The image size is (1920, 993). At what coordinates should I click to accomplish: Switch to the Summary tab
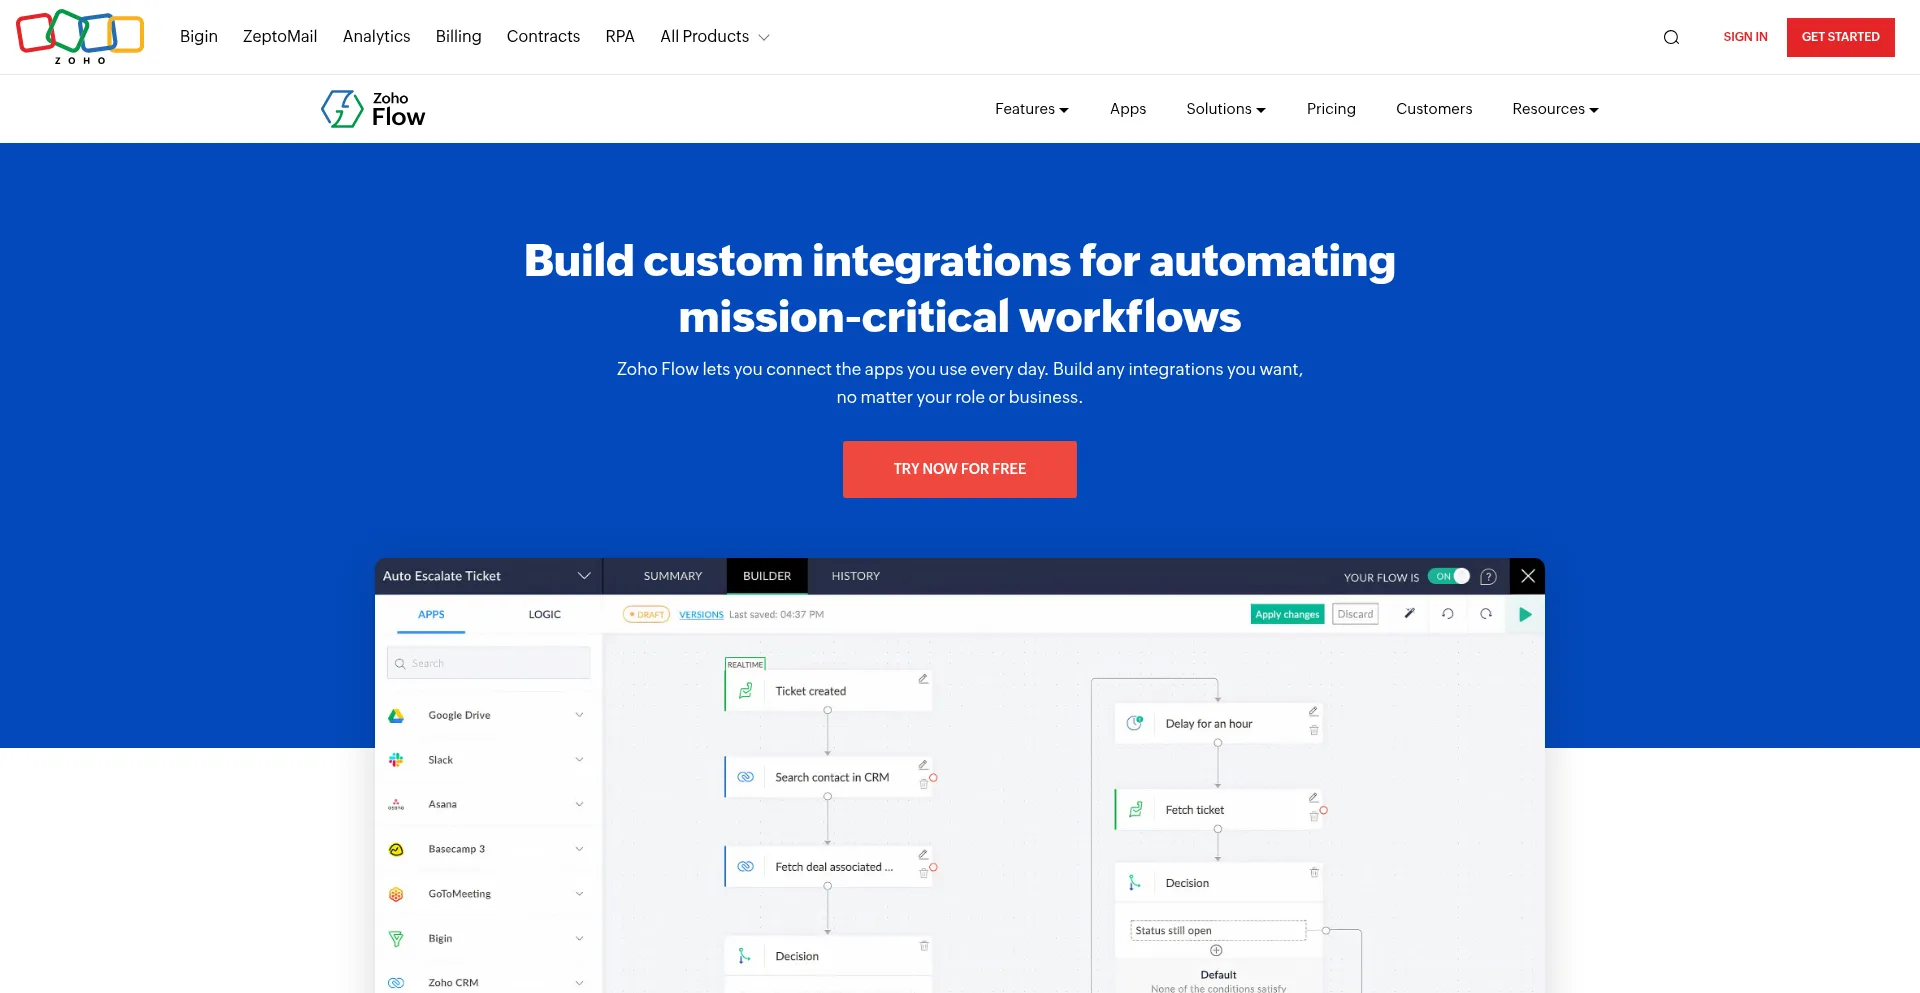(x=673, y=576)
